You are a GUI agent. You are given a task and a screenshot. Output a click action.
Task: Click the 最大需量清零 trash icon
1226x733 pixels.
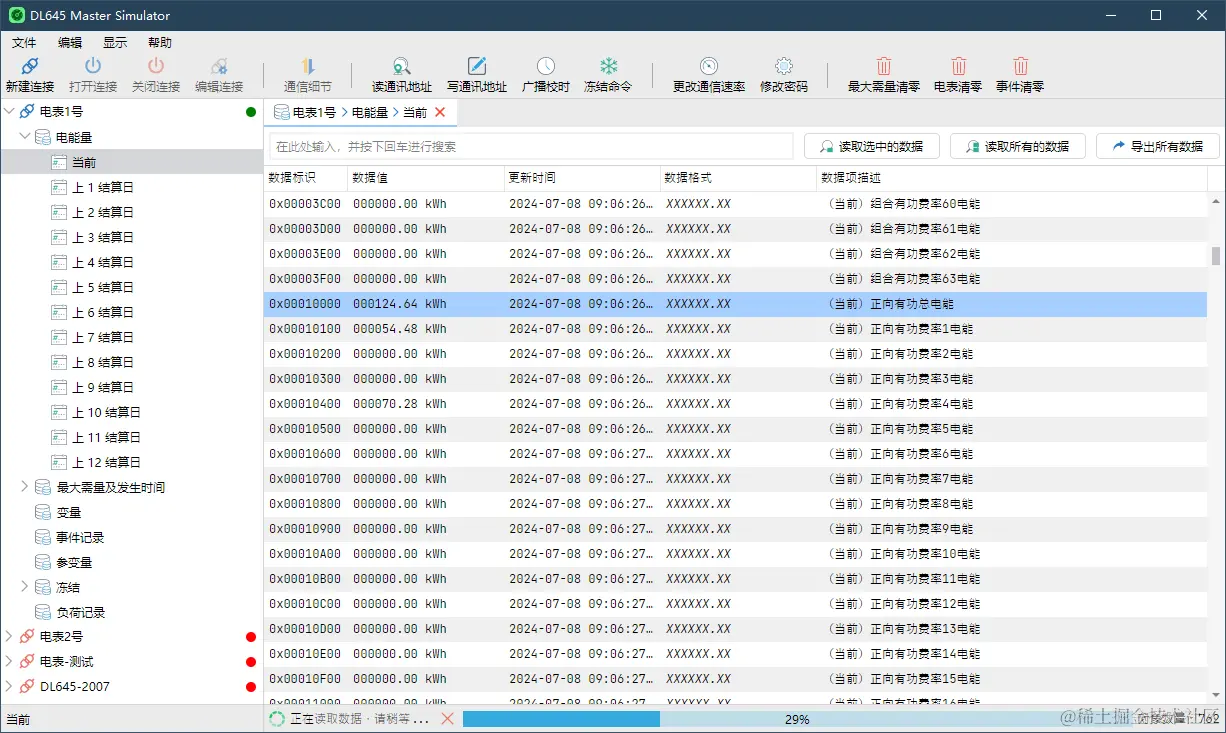point(884,66)
